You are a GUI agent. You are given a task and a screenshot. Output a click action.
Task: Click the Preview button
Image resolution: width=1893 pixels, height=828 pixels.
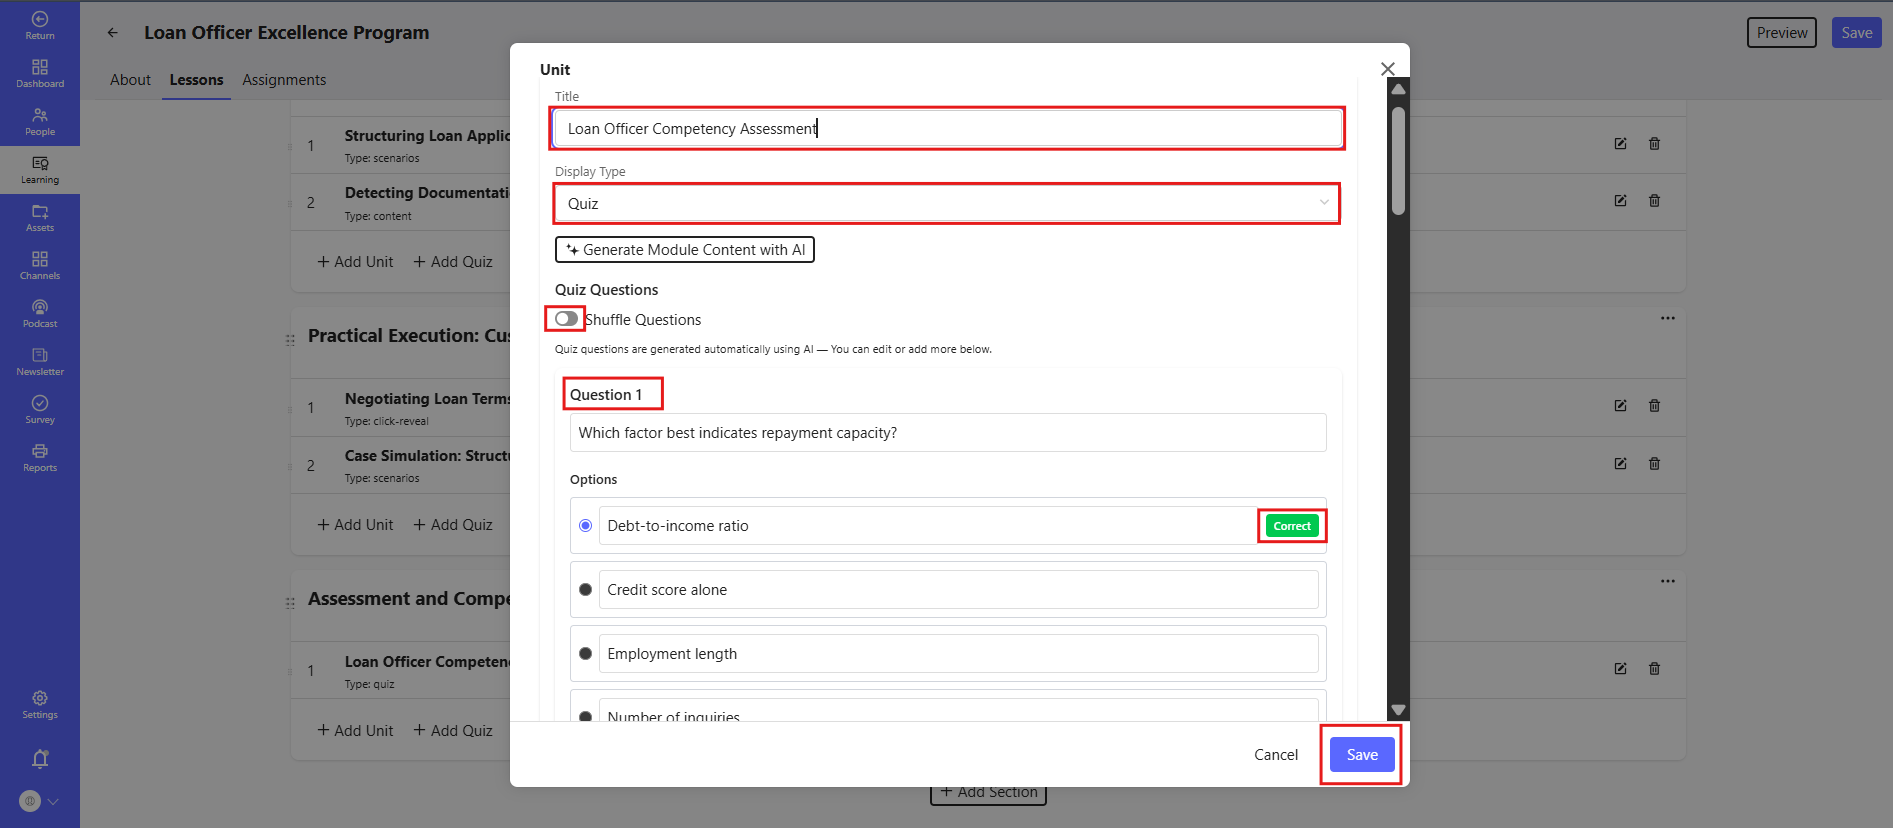coord(1782,33)
